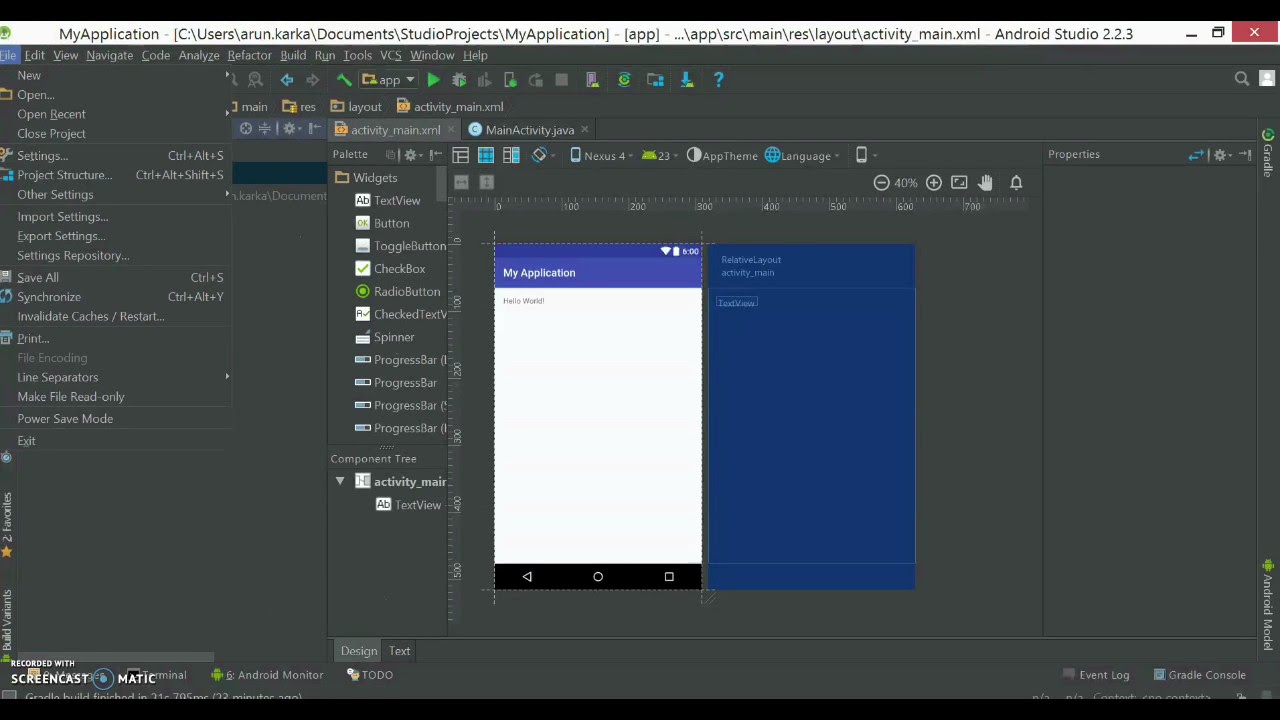Image resolution: width=1280 pixels, height=720 pixels.
Task: Click the Make Project hammer icon
Action: tap(344, 80)
